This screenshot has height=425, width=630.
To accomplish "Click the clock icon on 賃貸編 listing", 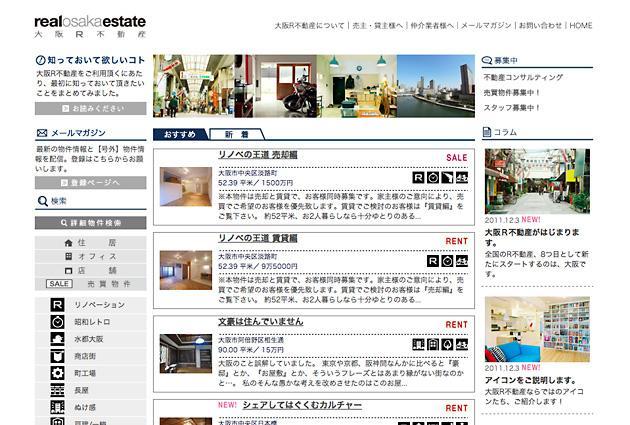I will [447, 261].
